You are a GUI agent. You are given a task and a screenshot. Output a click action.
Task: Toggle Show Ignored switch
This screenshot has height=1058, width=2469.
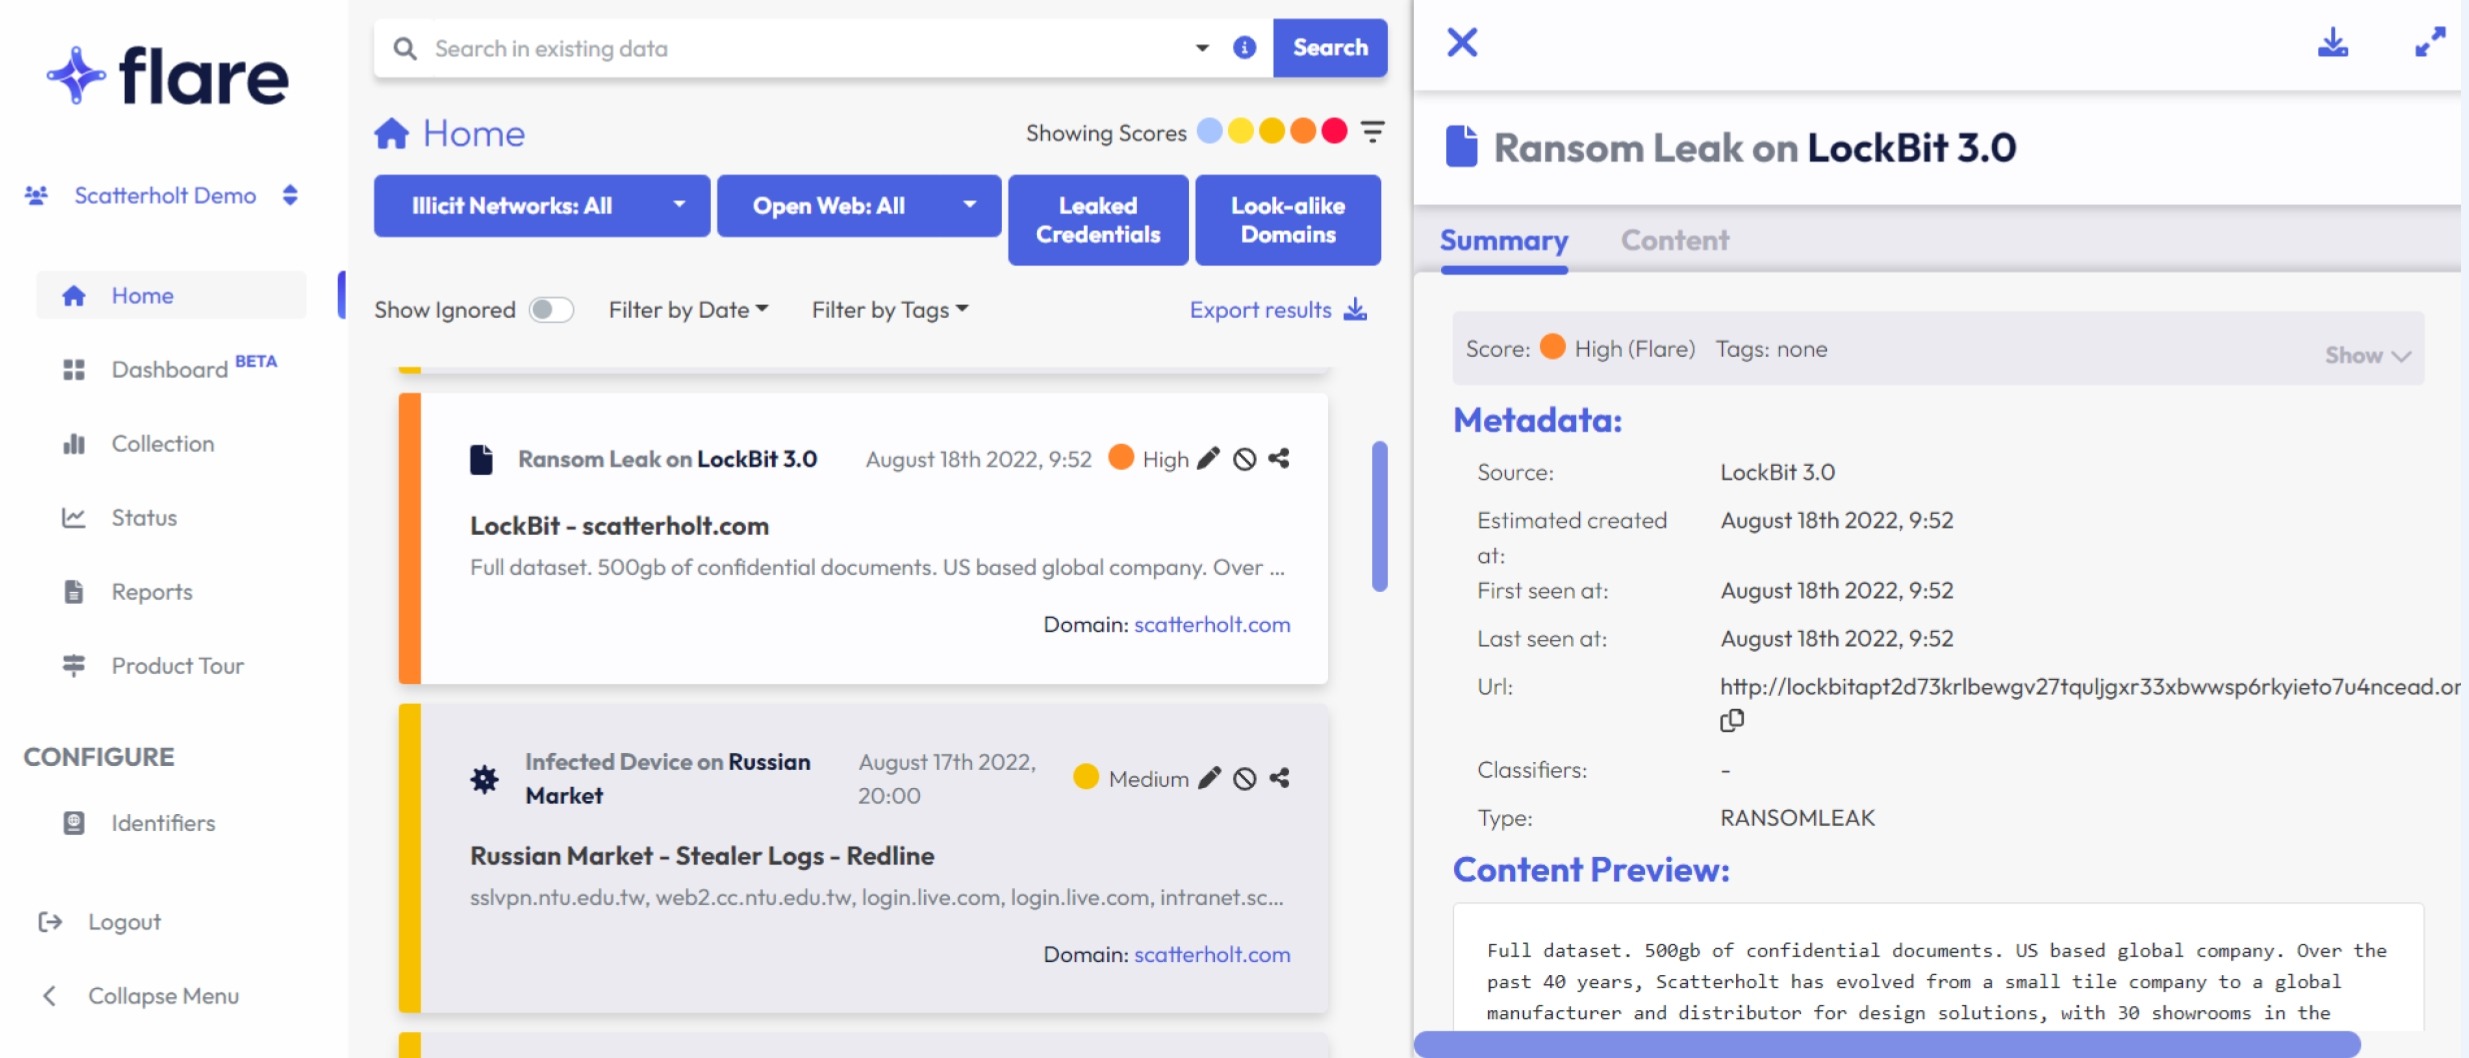pyautogui.click(x=551, y=309)
